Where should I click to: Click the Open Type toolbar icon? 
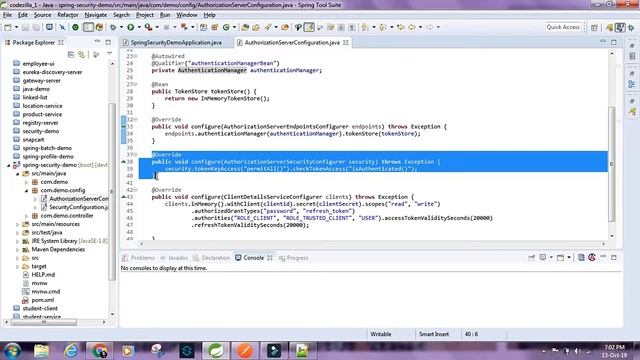tap(245, 27)
